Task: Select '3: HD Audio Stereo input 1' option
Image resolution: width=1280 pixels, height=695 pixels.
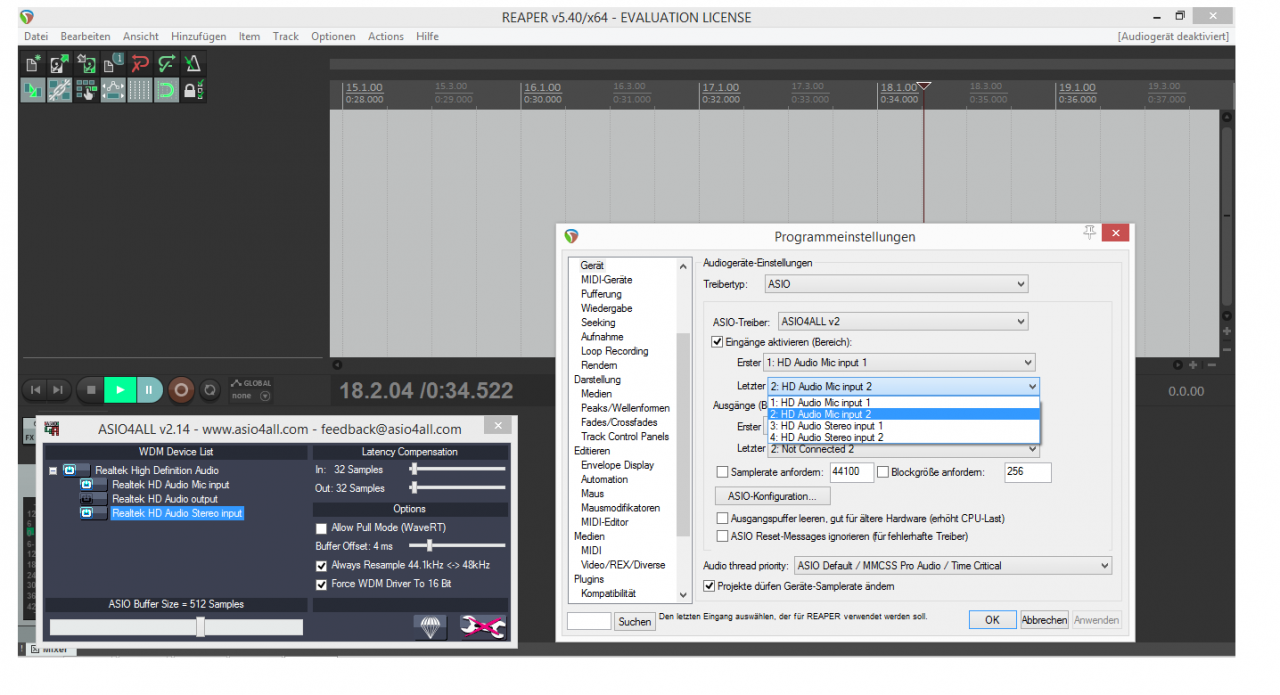Action: (x=904, y=426)
